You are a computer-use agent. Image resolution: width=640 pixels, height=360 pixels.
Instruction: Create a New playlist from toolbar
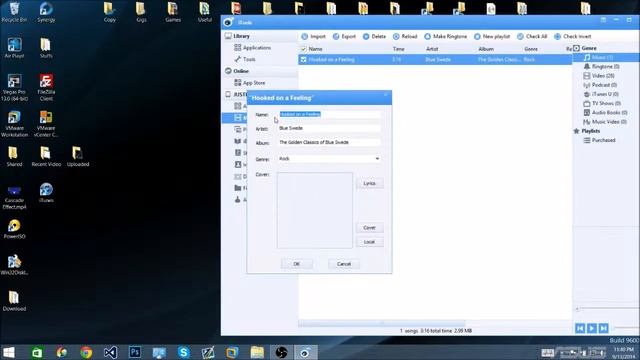tap(492, 36)
